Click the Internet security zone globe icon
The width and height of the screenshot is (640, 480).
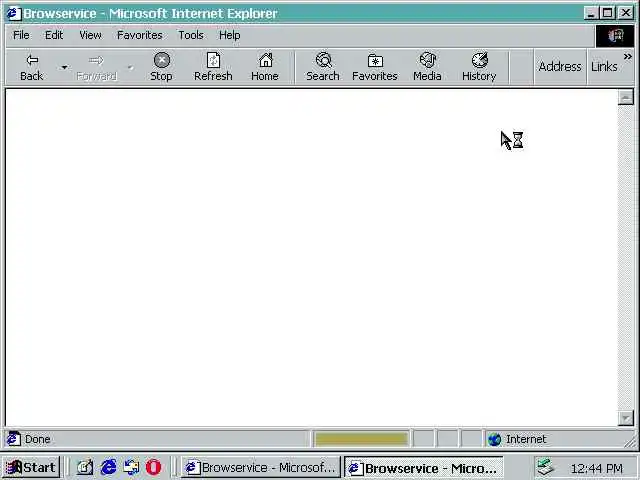click(x=495, y=440)
